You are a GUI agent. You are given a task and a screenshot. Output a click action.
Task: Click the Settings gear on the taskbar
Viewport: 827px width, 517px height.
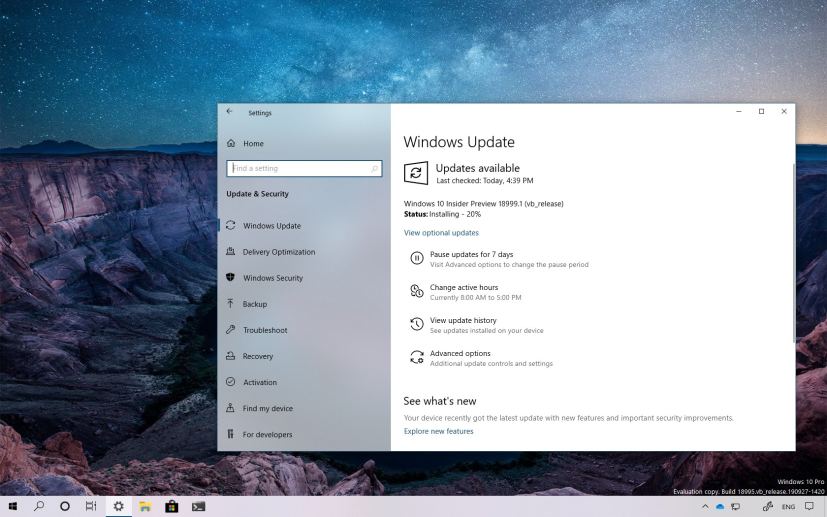coord(119,506)
